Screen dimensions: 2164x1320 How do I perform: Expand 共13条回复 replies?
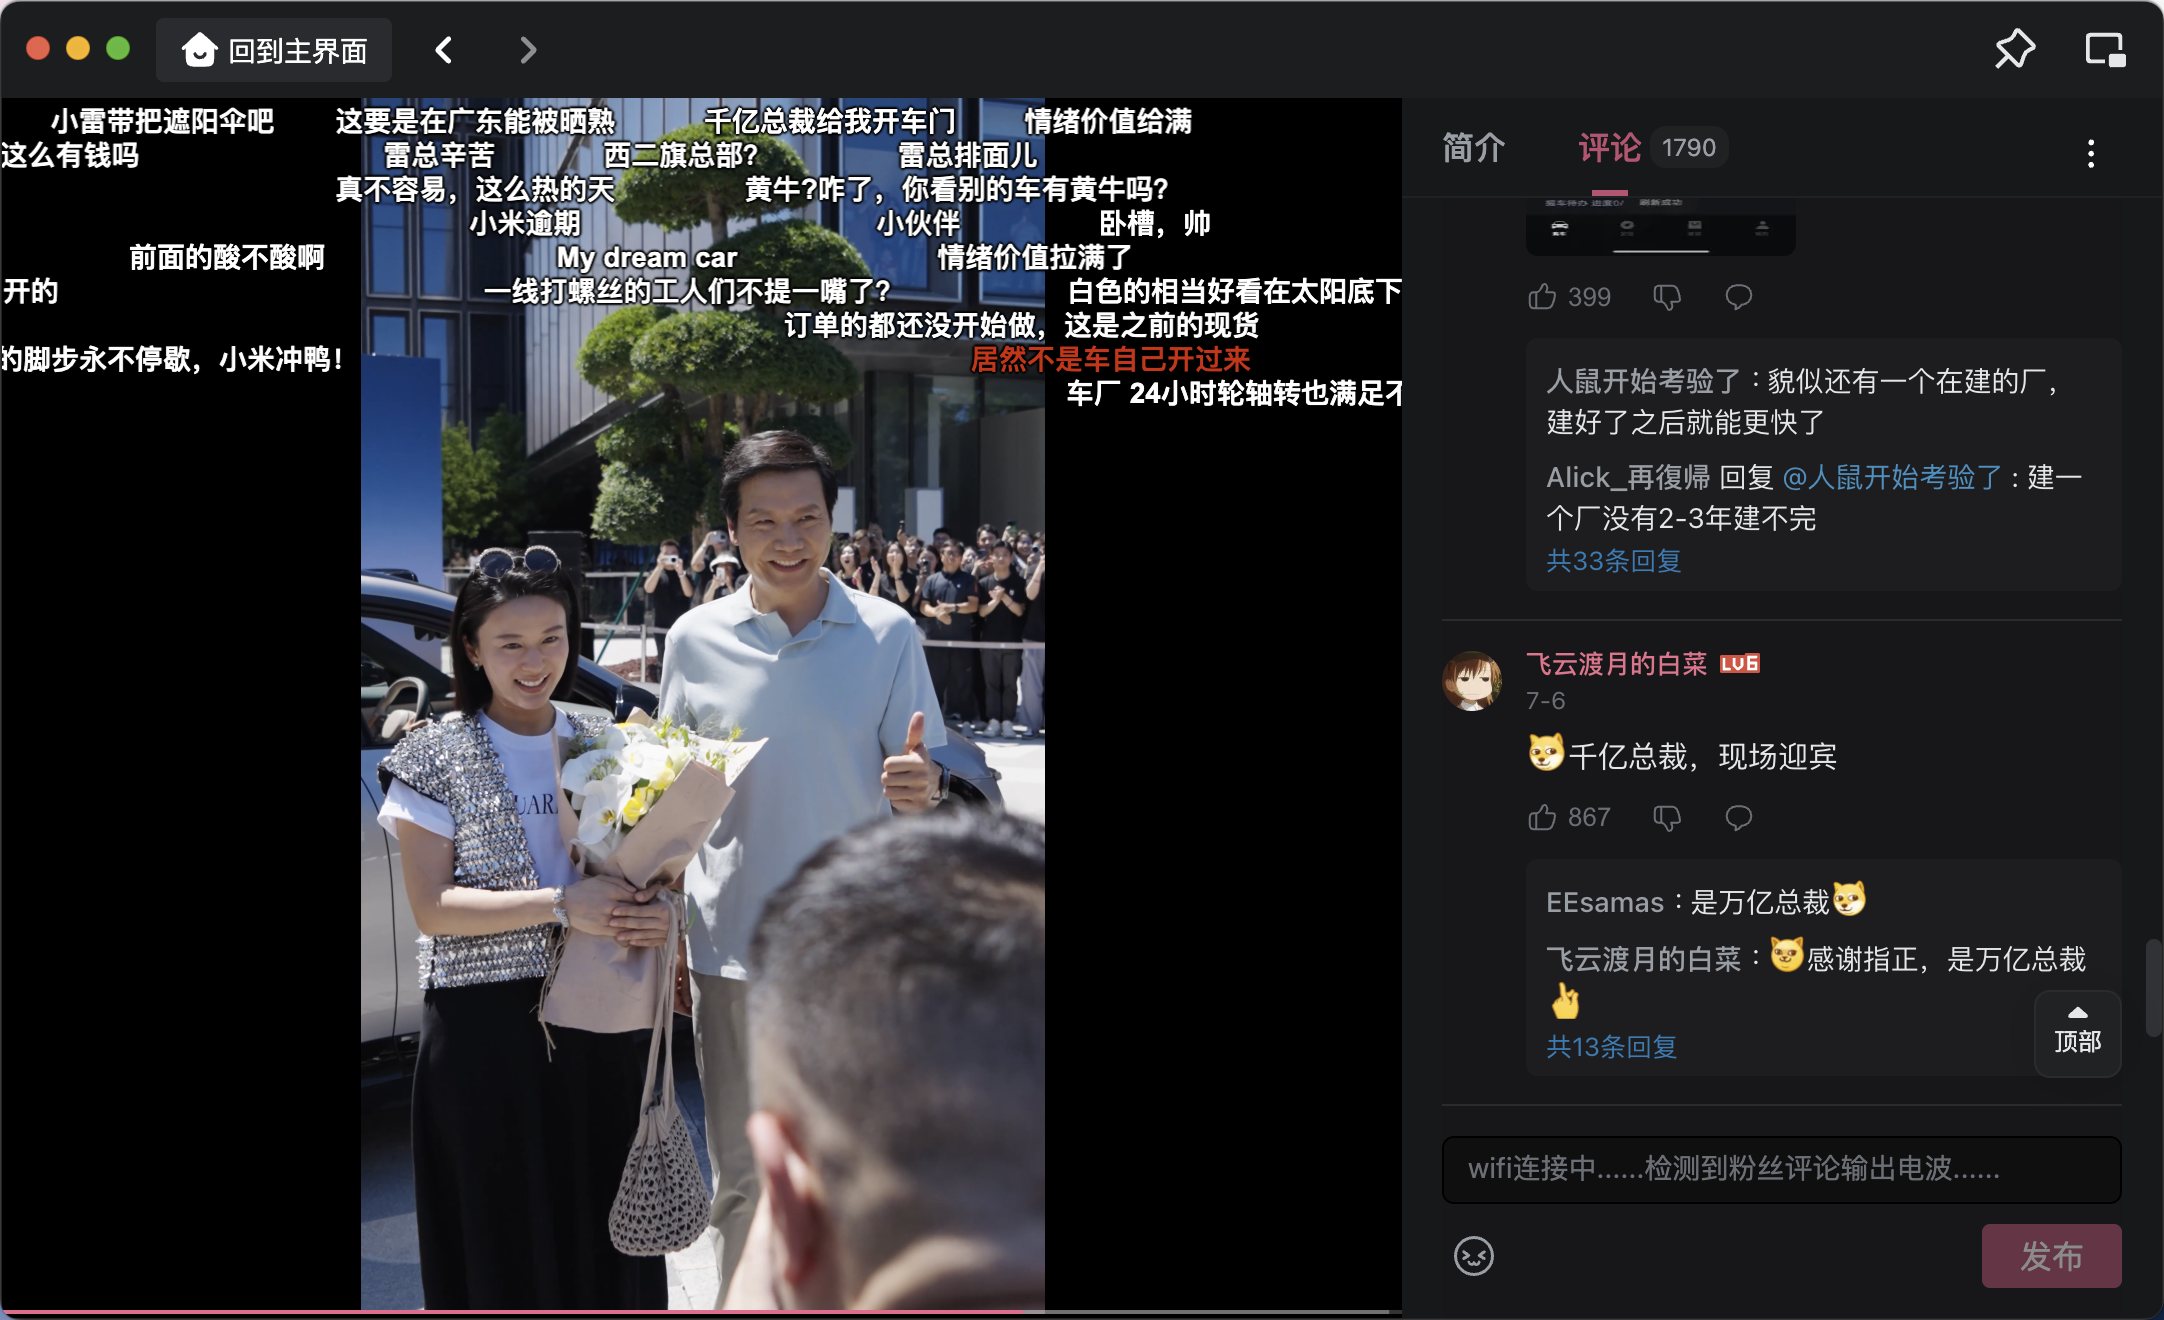(1611, 1047)
